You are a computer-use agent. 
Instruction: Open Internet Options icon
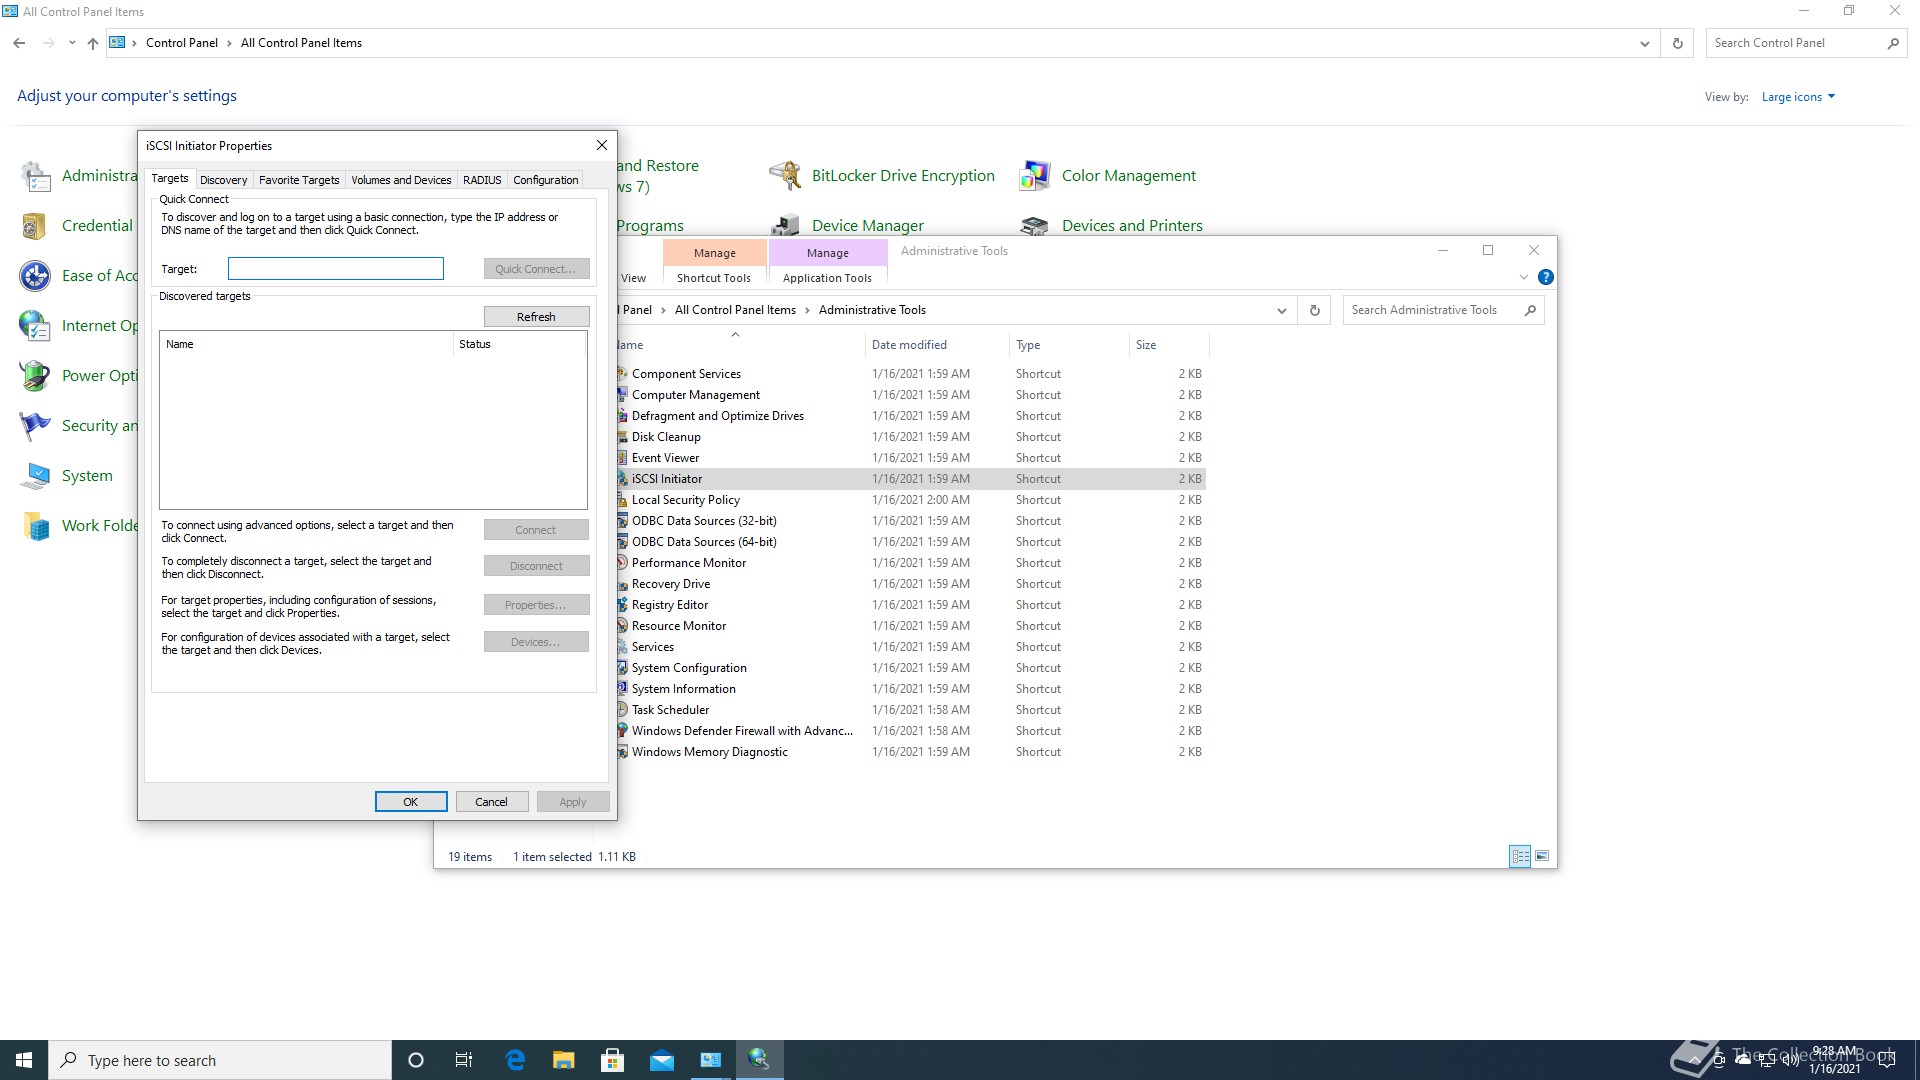[36, 326]
